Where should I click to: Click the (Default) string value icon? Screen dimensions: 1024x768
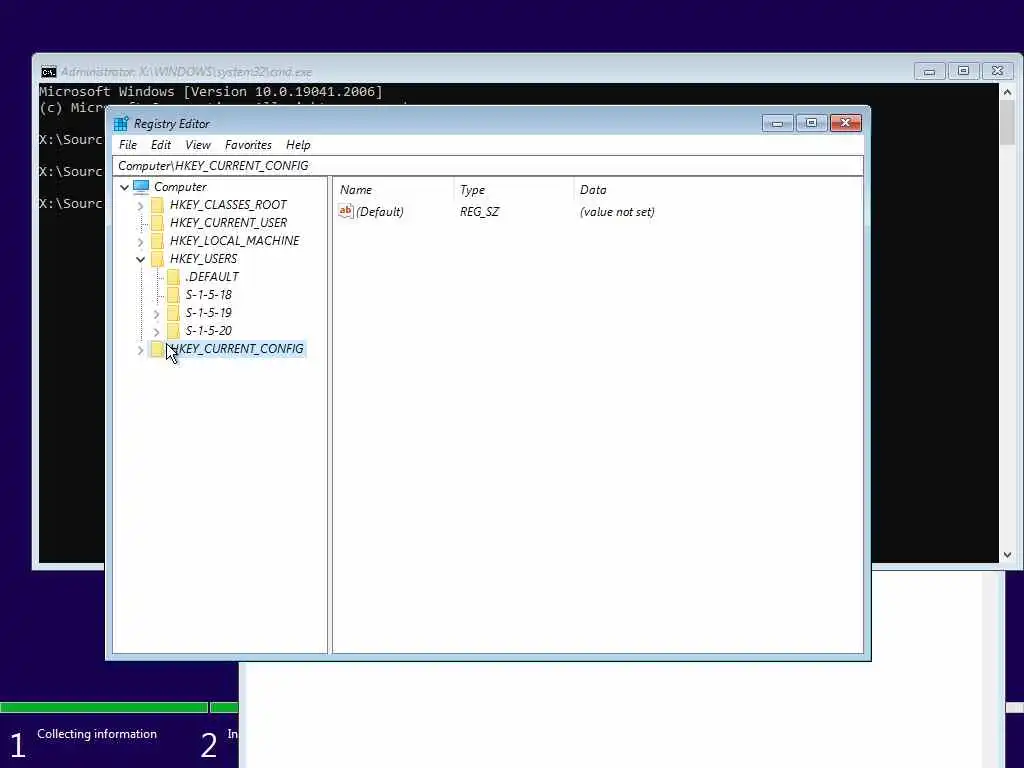point(345,211)
